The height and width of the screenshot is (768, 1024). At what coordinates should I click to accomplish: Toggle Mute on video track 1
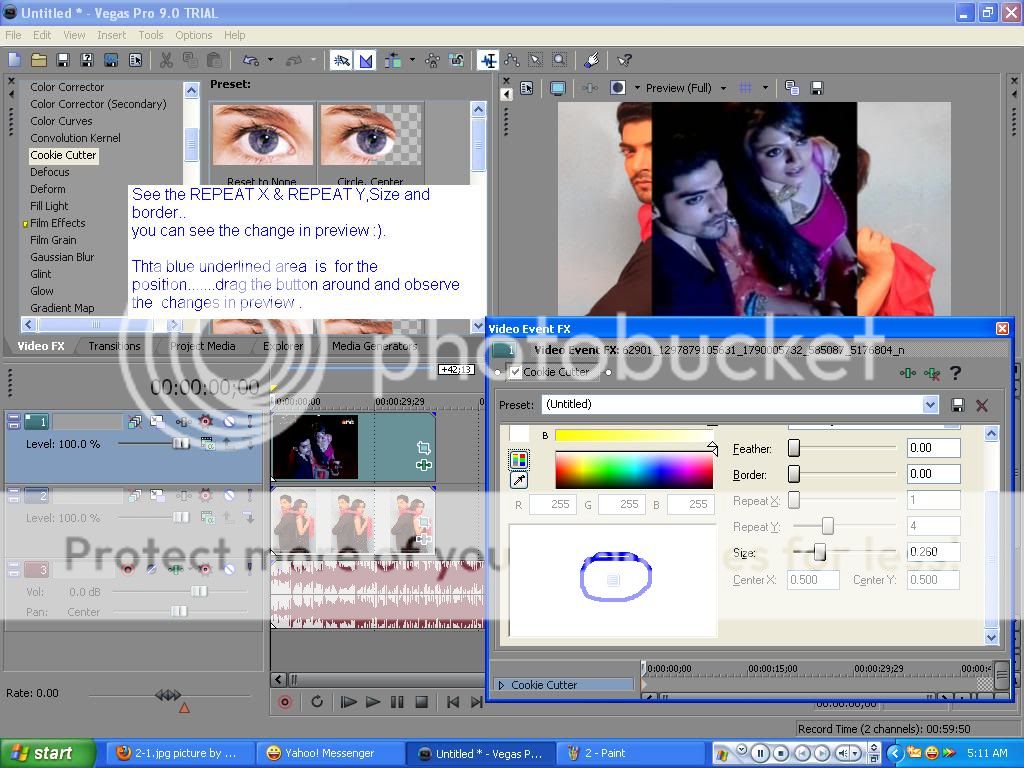pyautogui.click(x=229, y=422)
